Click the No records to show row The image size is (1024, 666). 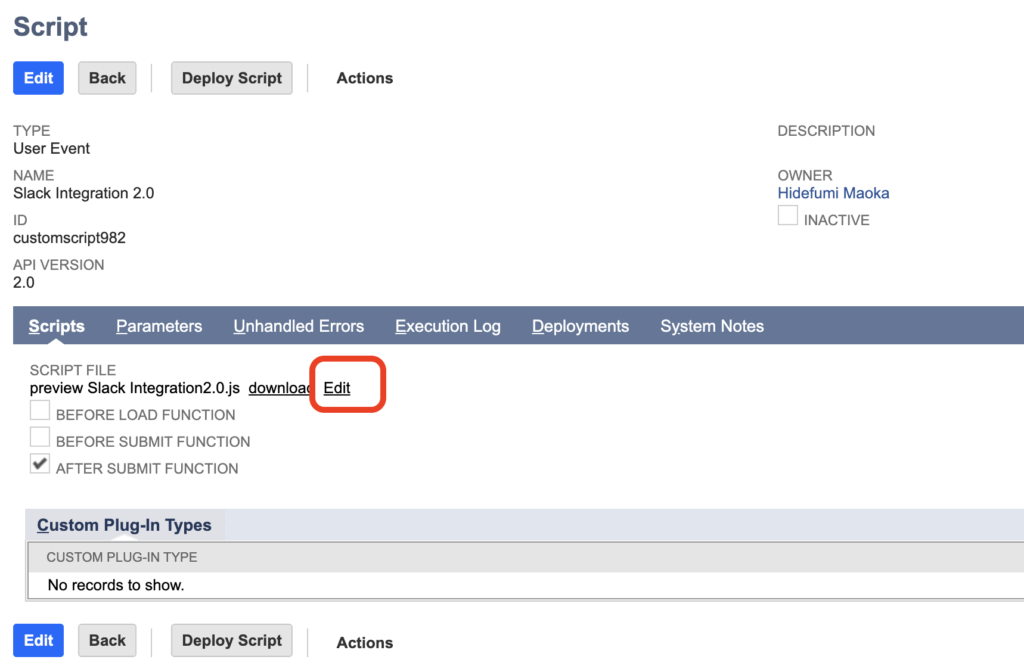[526, 585]
